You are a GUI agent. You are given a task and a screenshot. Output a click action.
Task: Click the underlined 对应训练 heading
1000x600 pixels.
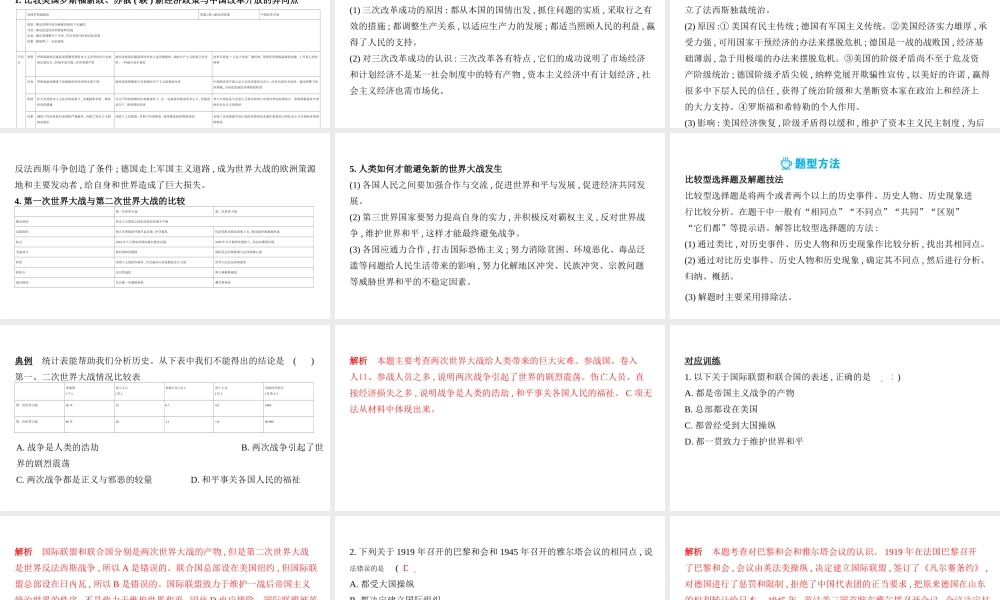[702, 361]
